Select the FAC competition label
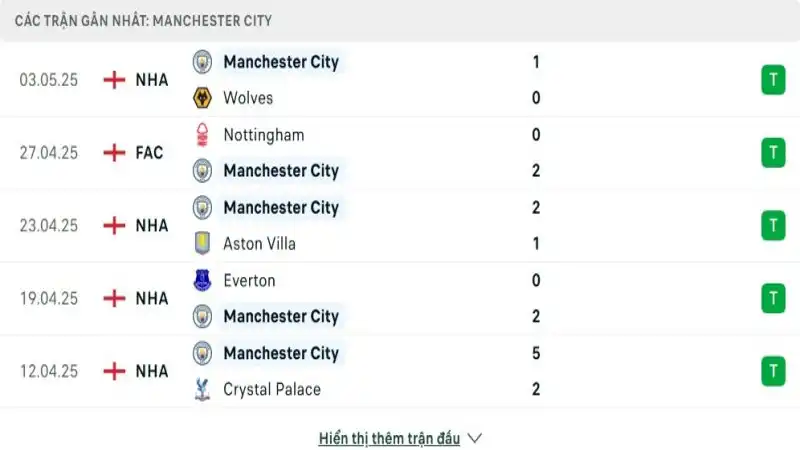This screenshot has width=800, height=450. tap(149, 153)
